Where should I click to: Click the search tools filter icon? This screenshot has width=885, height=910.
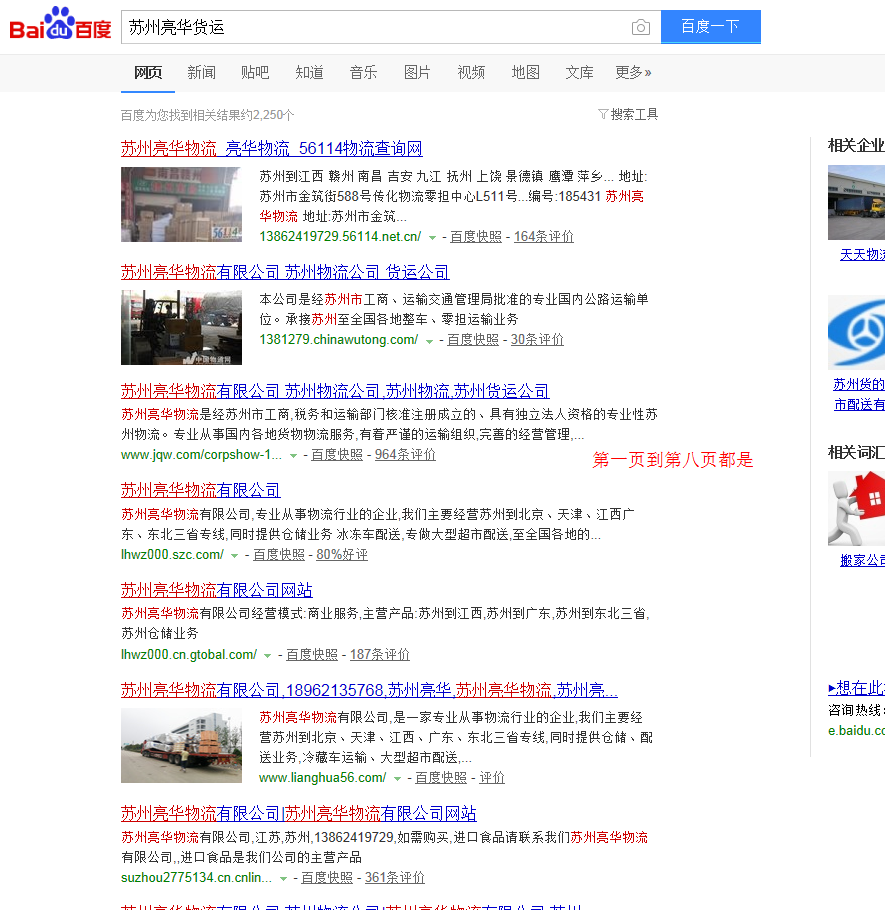point(603,114)
